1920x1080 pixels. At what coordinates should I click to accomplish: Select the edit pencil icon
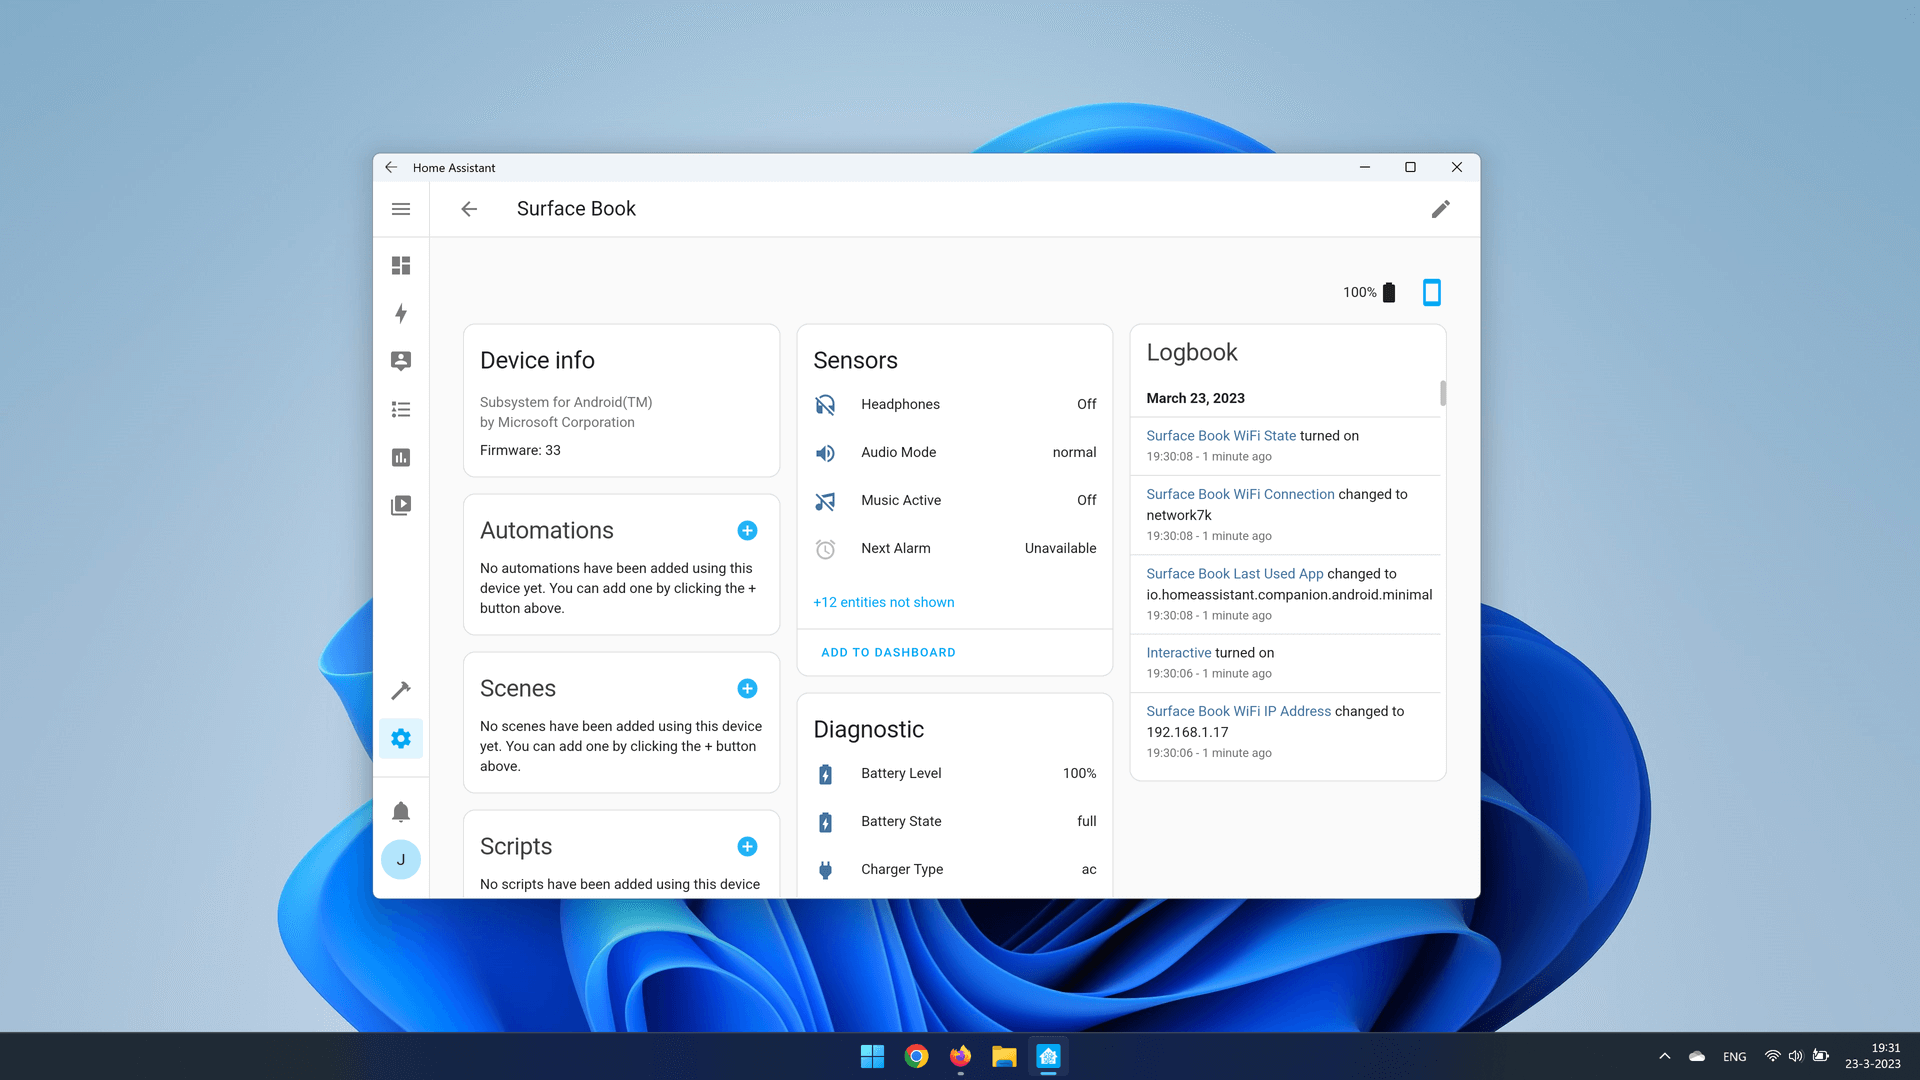1441,208
